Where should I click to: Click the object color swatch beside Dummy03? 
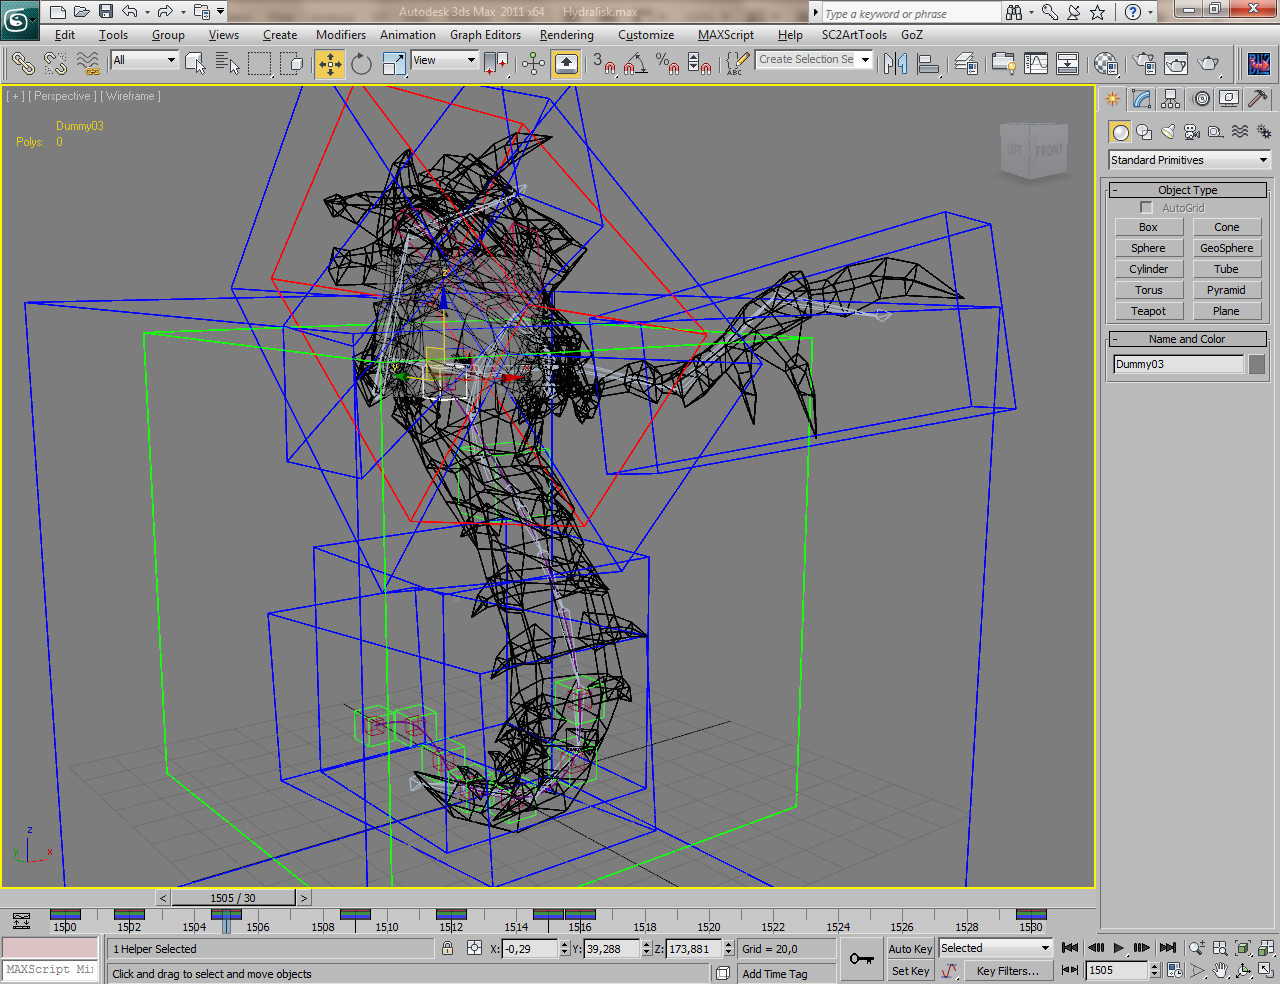[x=1257, y=364]
